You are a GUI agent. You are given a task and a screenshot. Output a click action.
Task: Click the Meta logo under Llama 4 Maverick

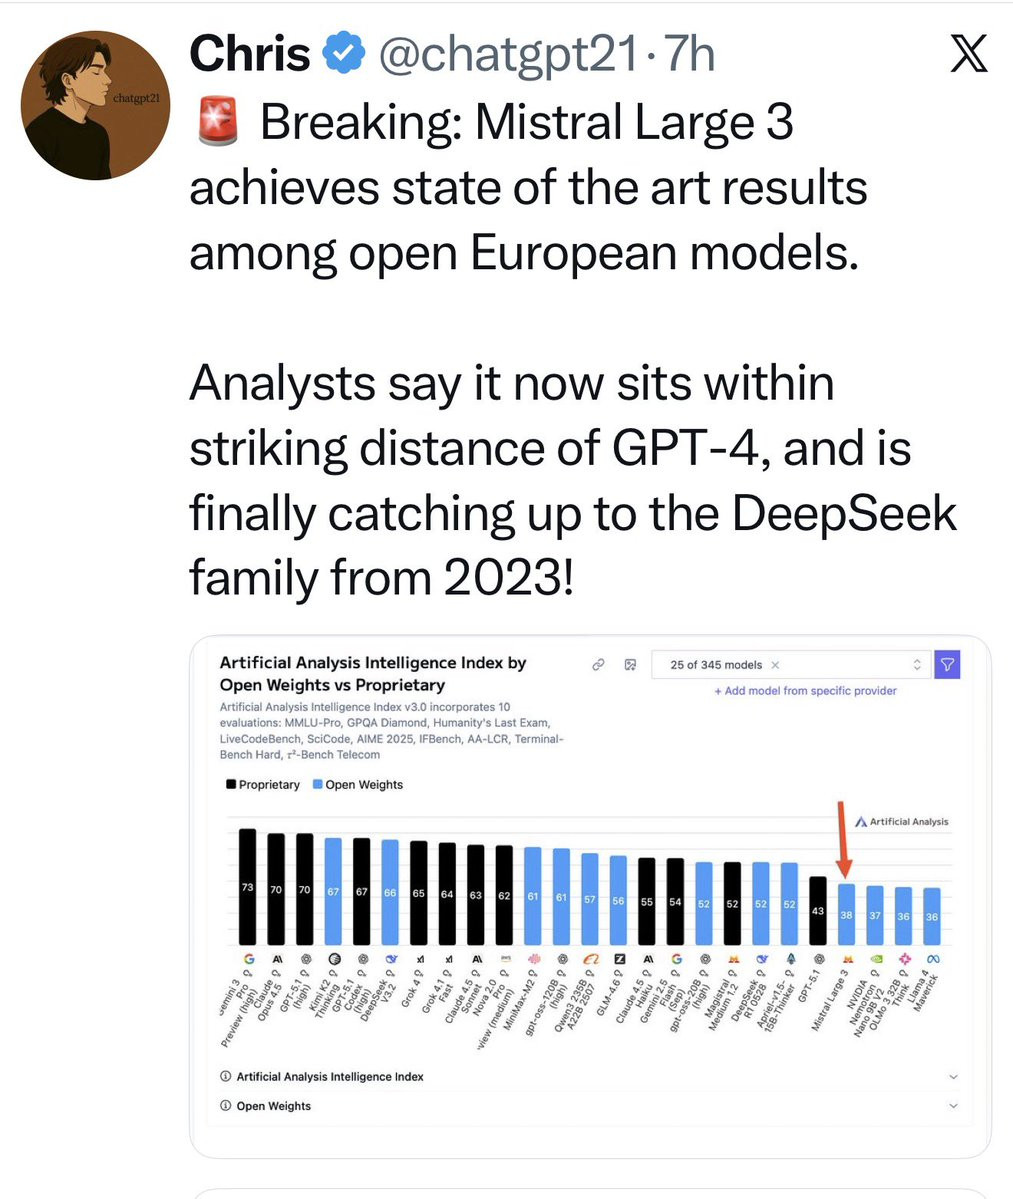933,959
